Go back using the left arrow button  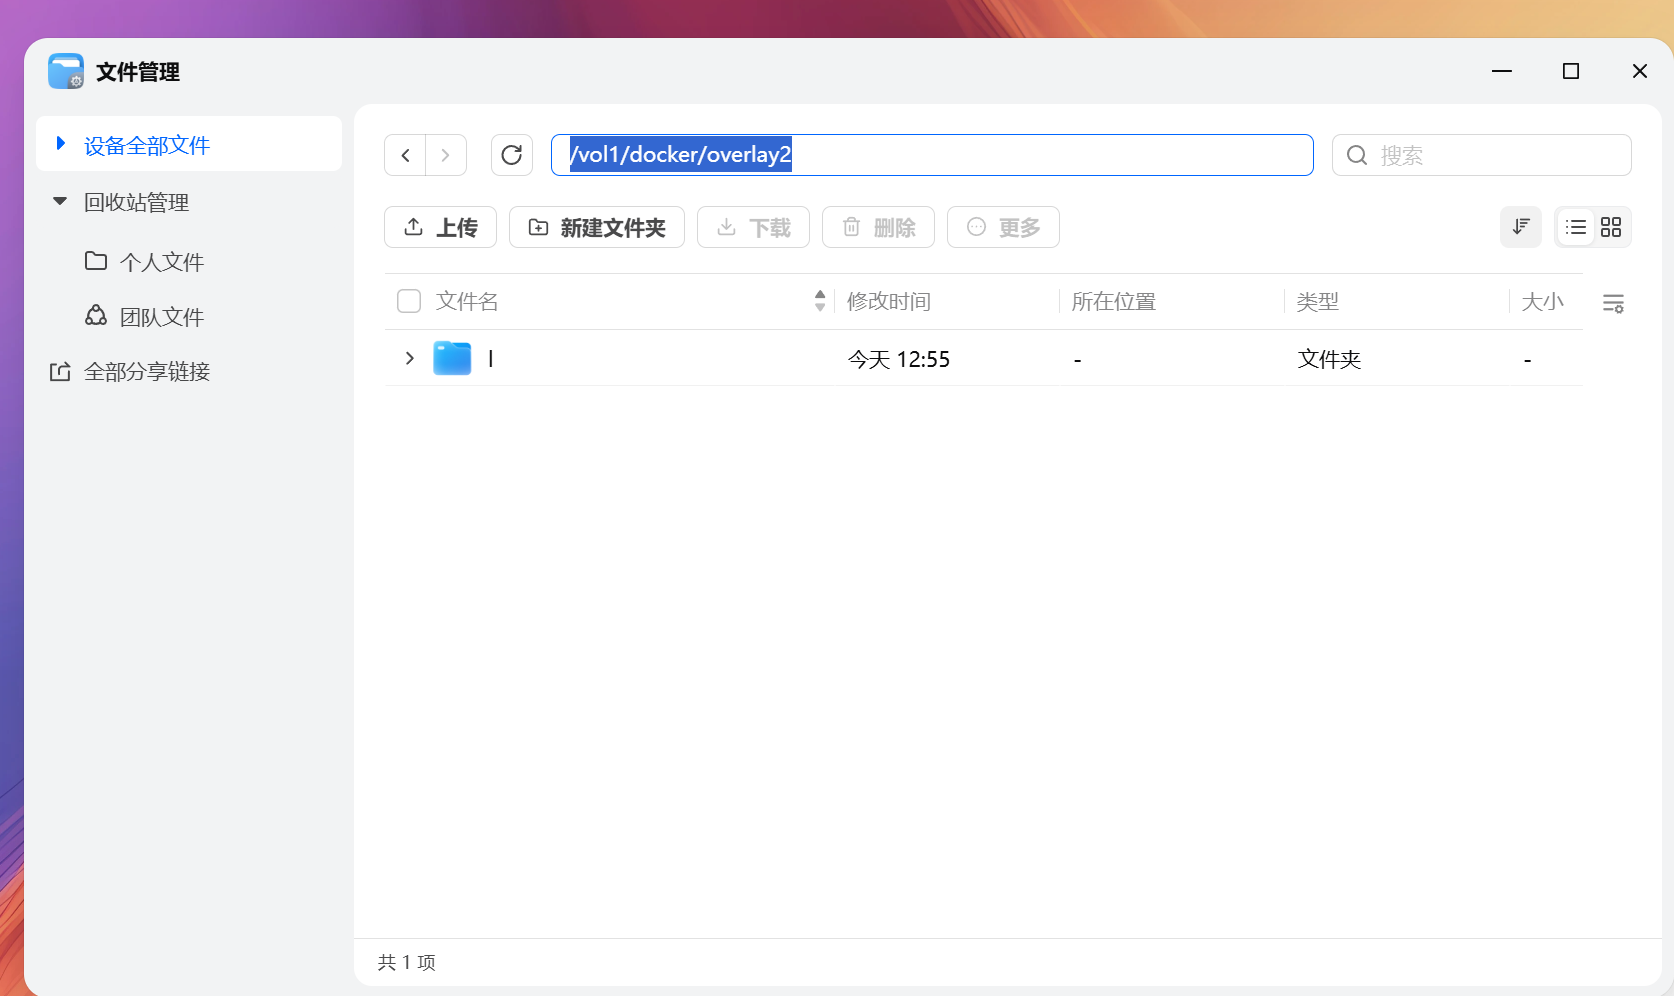pos(405,155)
